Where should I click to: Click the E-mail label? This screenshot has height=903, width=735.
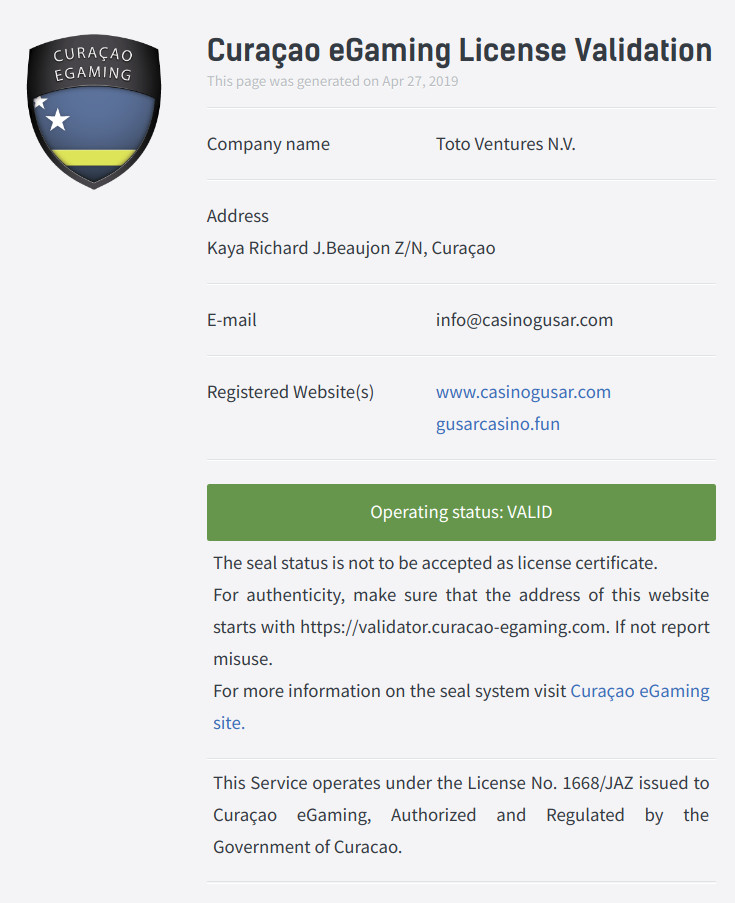[x=232, y=320]
